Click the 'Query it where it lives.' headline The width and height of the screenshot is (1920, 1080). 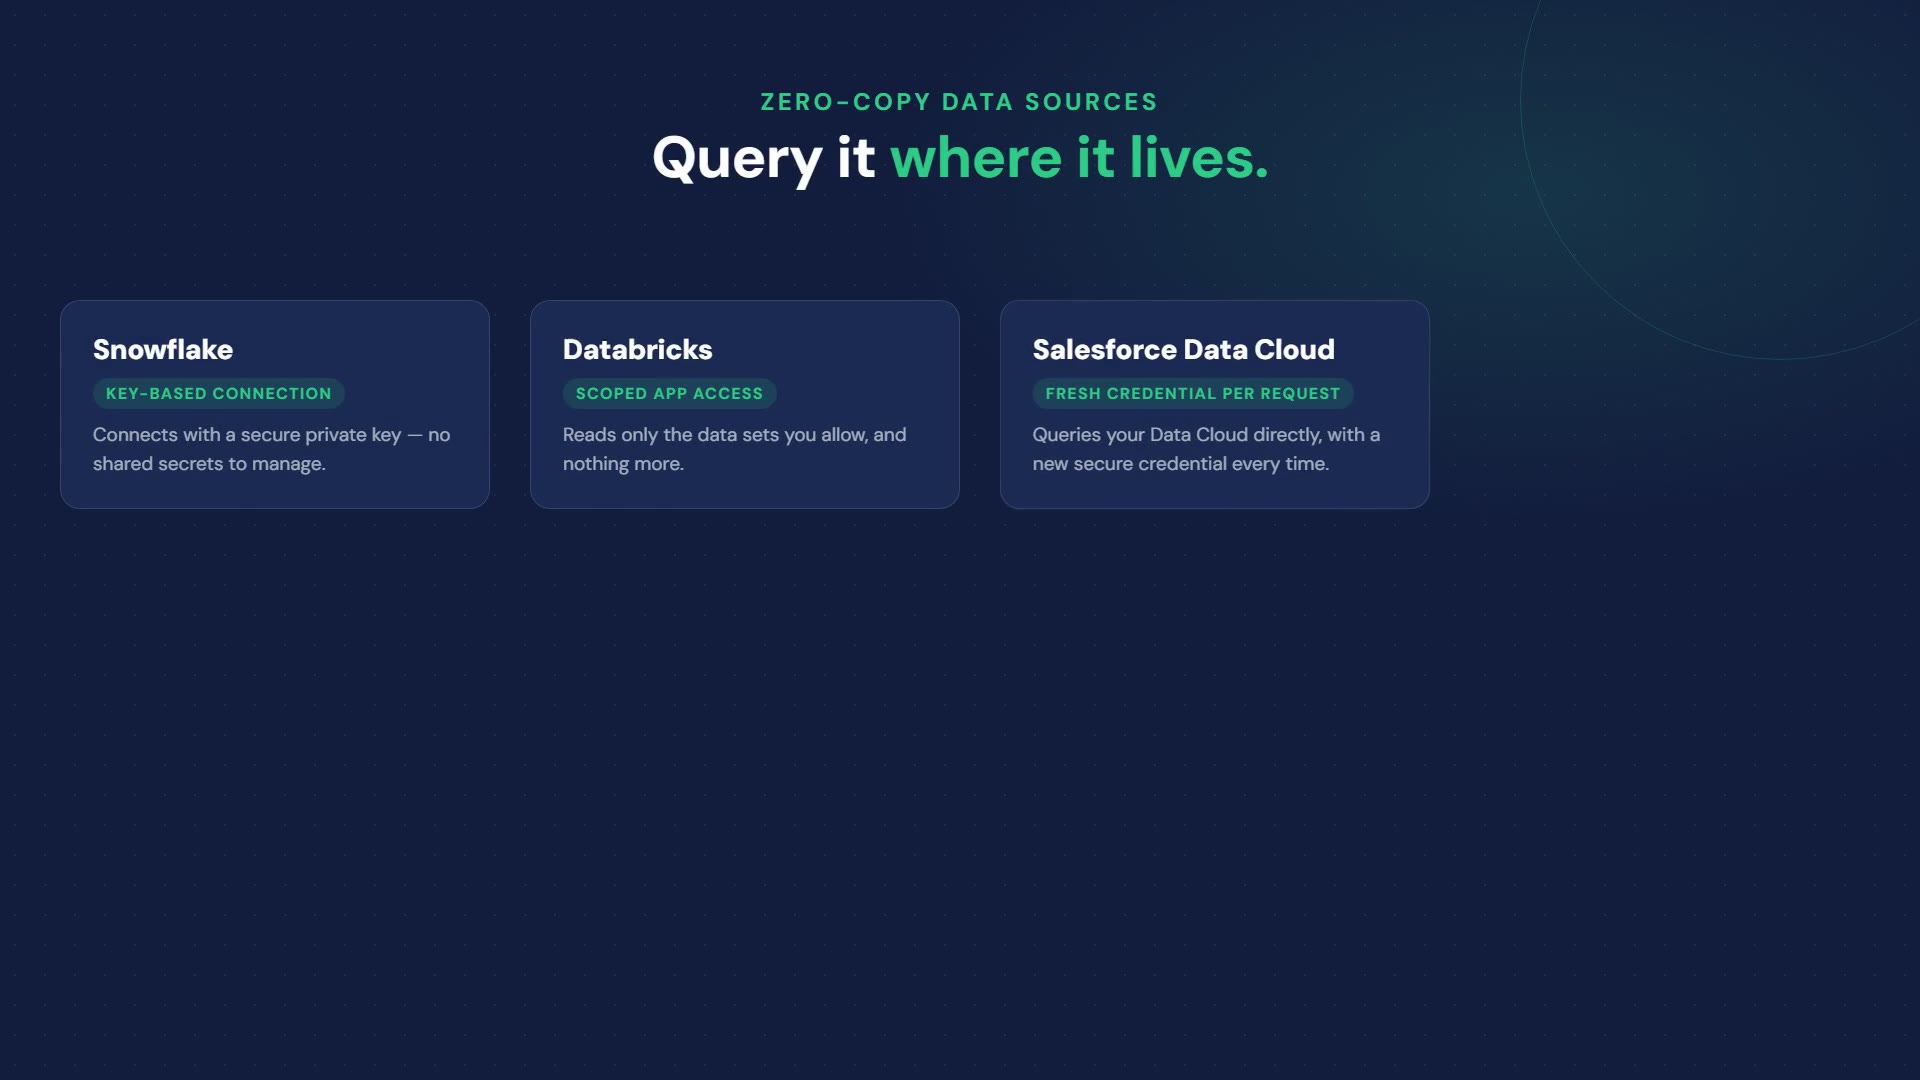pyautogui.click(x=960, y=158)
